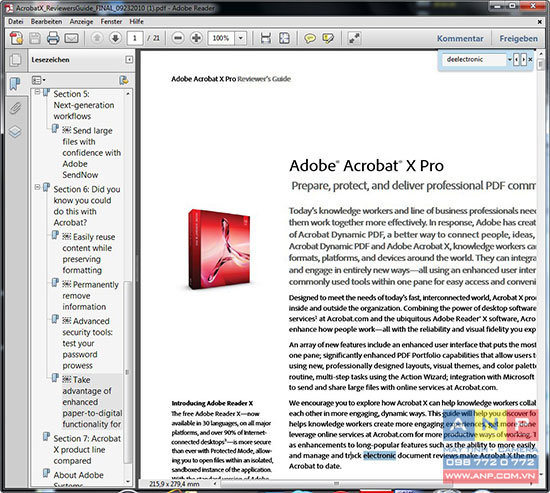
Task: Open the Hilfe menu
Action: pos(136,22)
